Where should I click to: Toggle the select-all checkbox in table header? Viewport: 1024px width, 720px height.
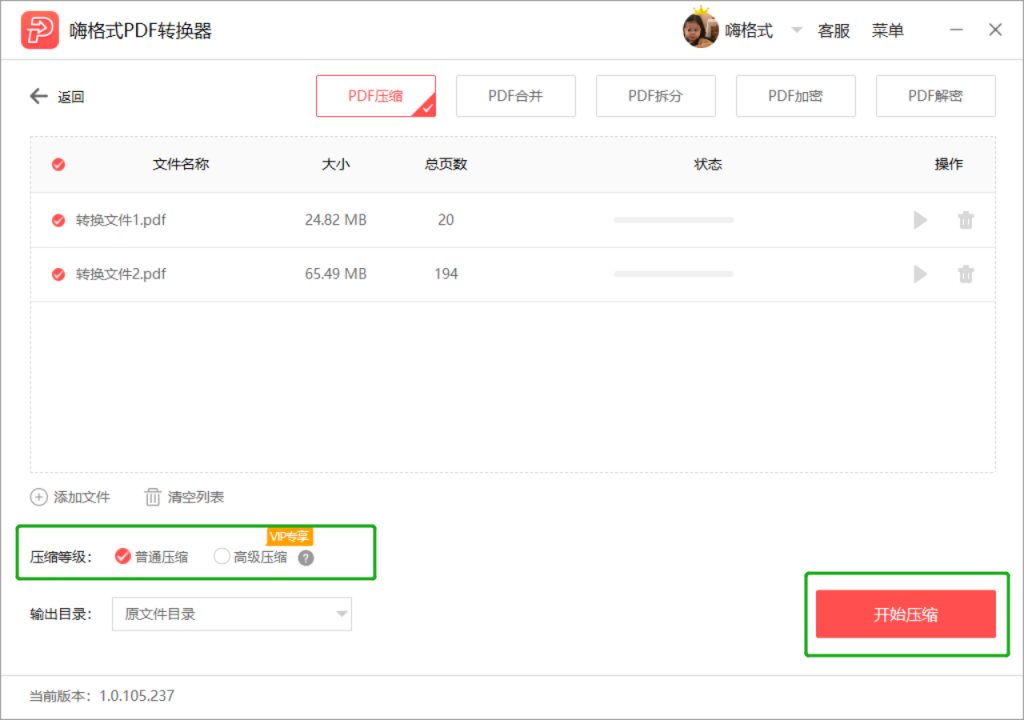[x=59, y=164]
